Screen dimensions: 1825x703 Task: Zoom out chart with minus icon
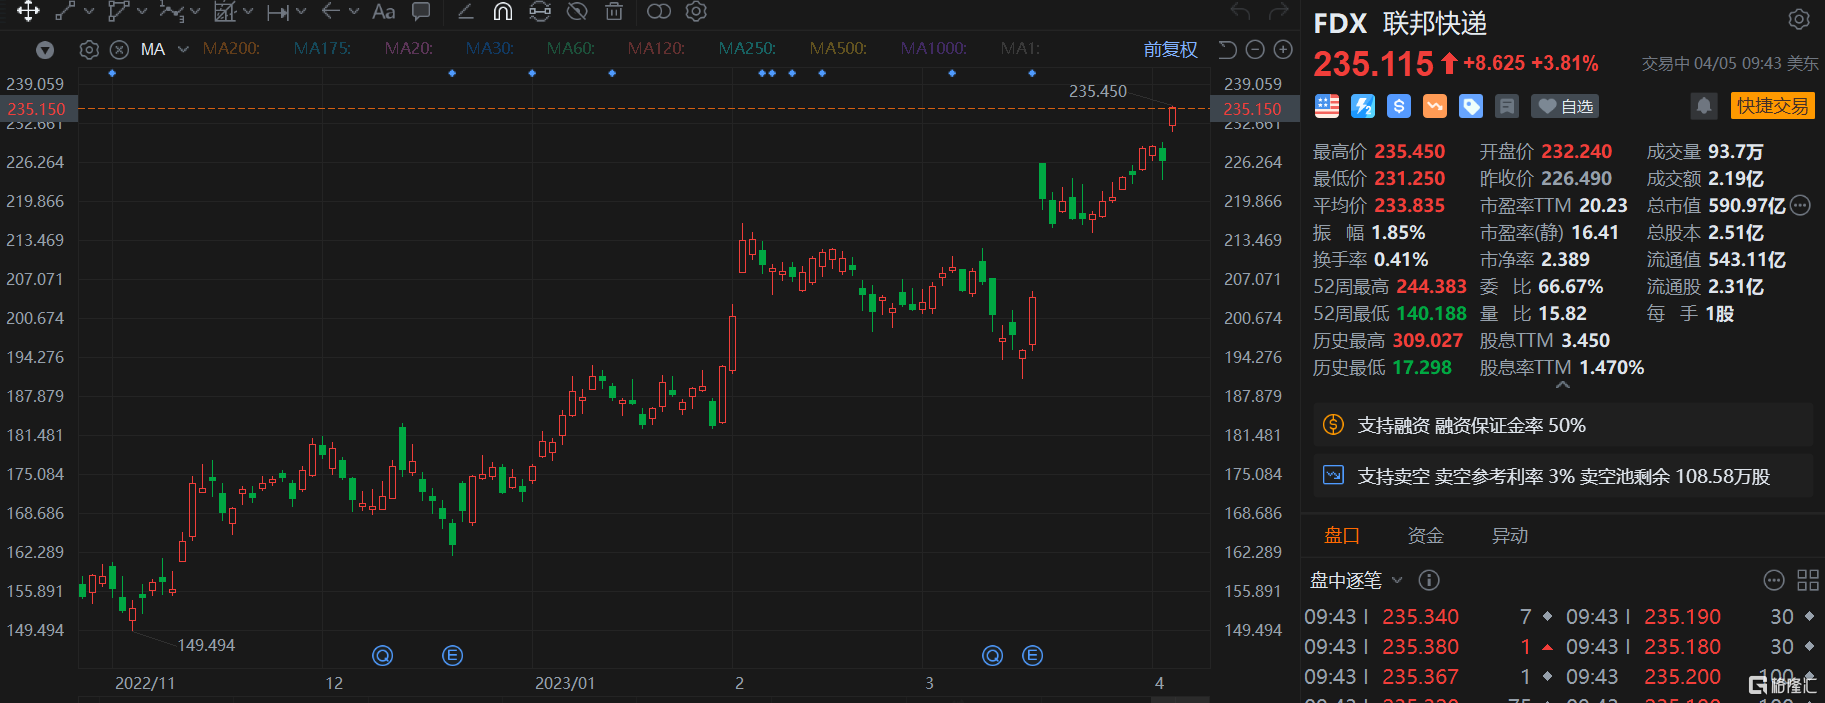(1256, 50)
